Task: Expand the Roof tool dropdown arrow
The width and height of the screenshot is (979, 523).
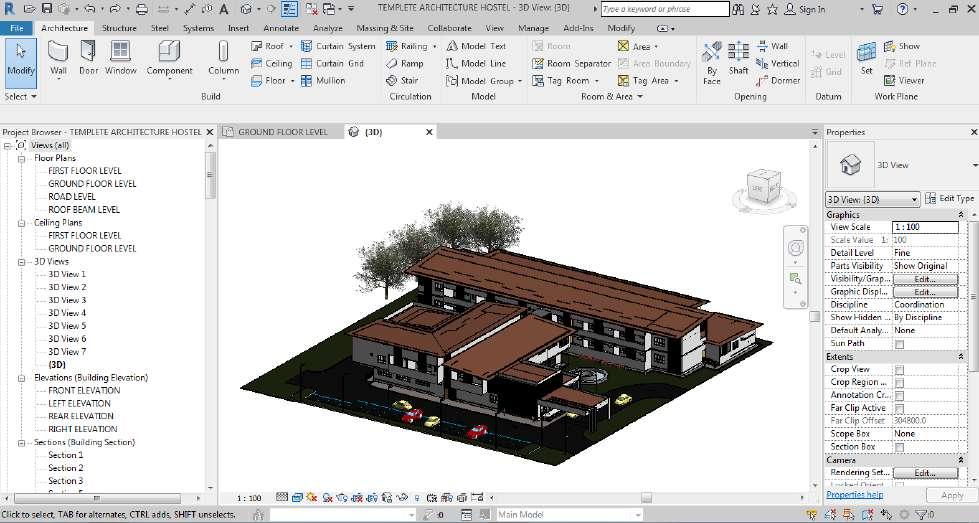Action: [x=292, y=46]
